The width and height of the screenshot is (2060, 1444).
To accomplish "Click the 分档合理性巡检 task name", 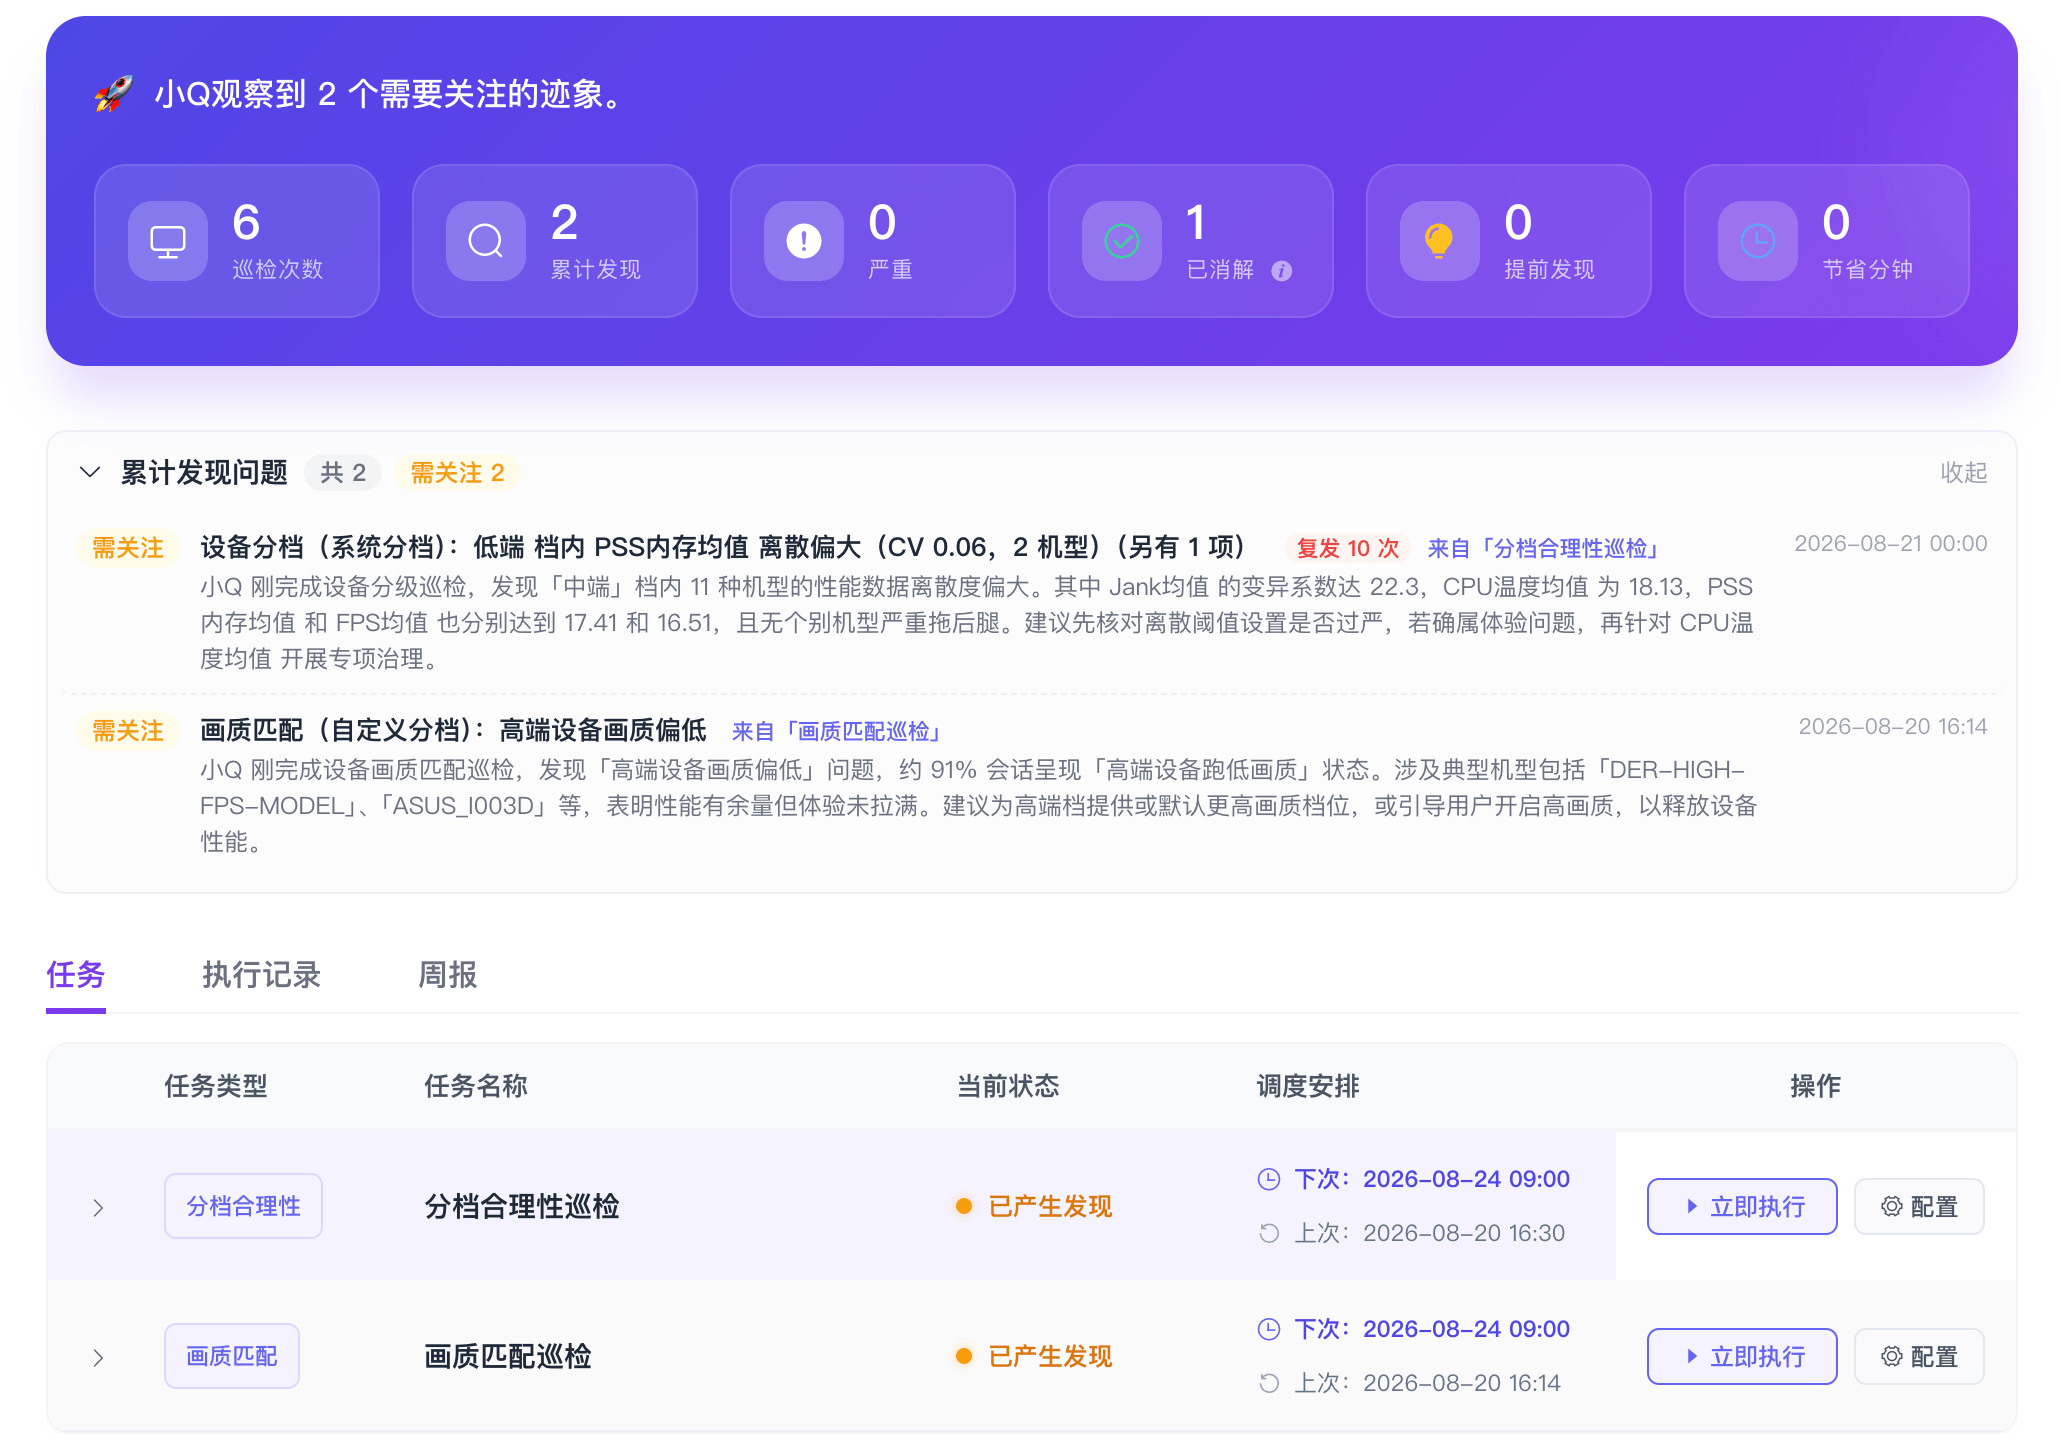I will pos(522,1207).
